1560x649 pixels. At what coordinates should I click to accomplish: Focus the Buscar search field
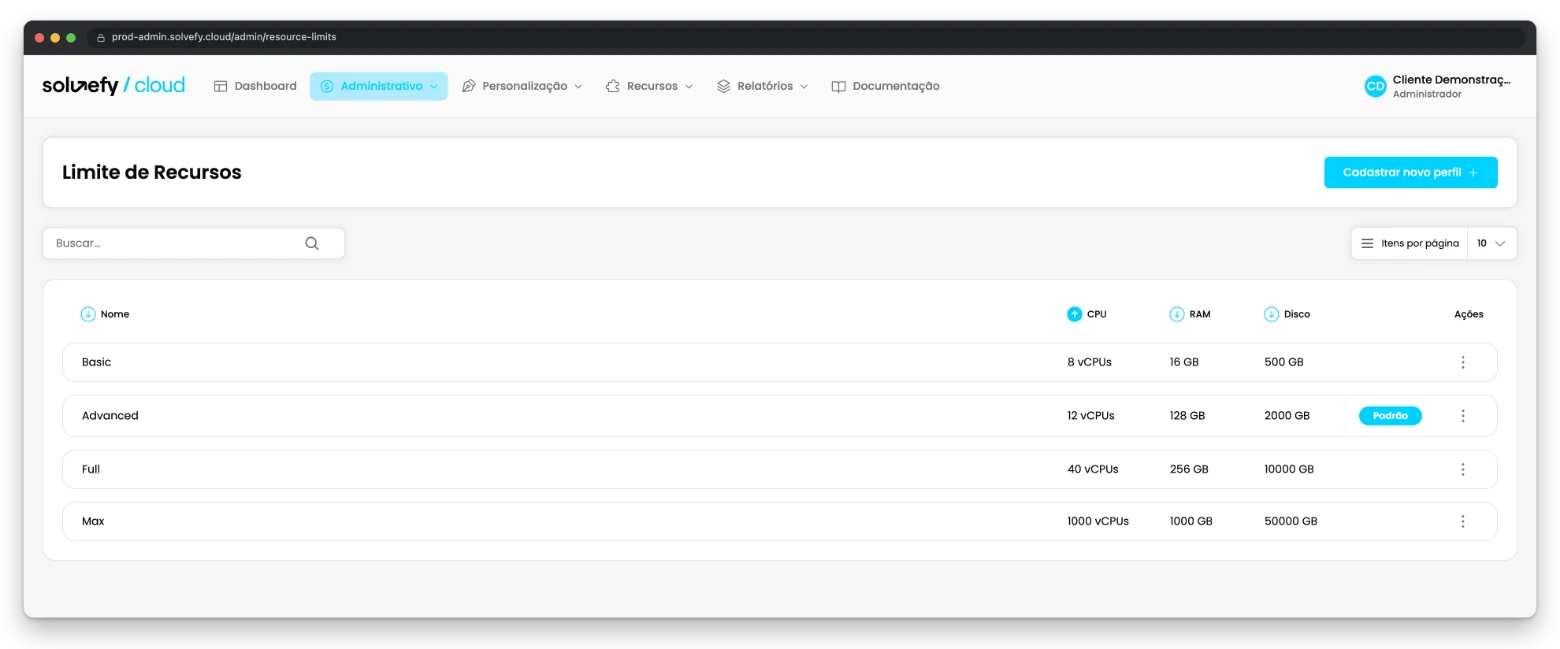194,243
